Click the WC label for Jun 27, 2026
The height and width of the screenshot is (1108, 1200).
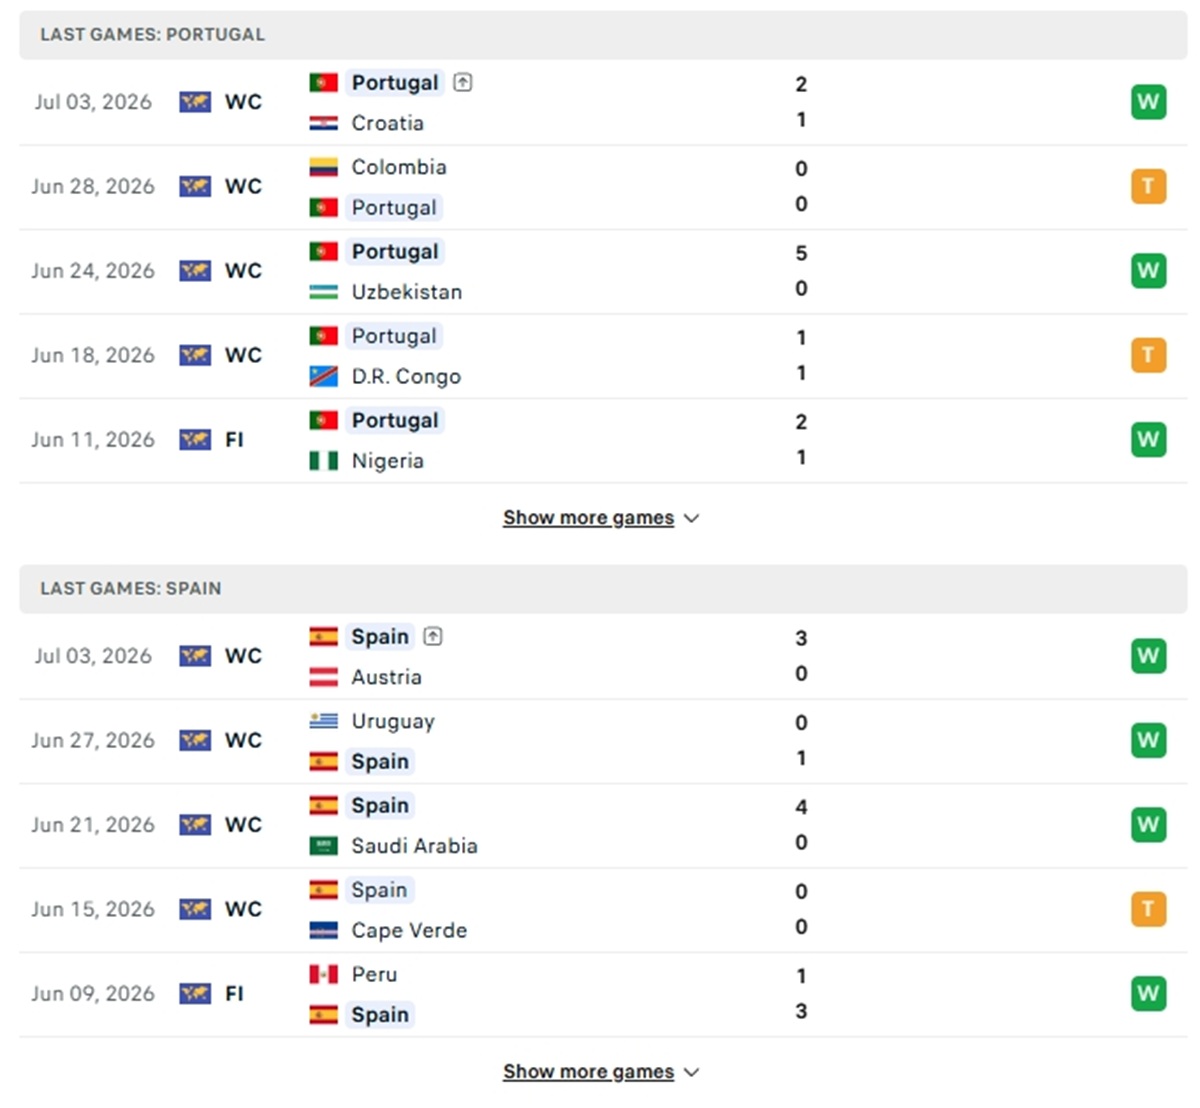[243, 741]
